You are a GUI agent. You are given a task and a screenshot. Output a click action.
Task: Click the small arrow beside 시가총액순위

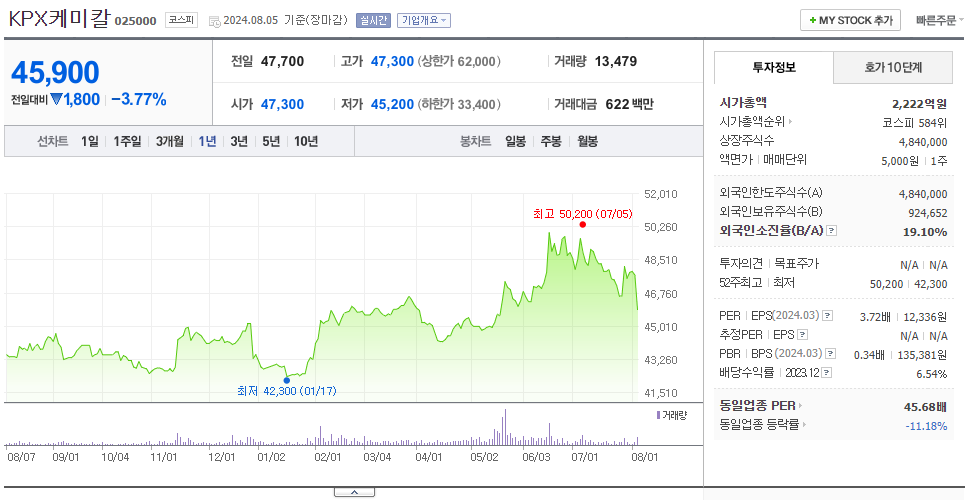tap(790, 122)
